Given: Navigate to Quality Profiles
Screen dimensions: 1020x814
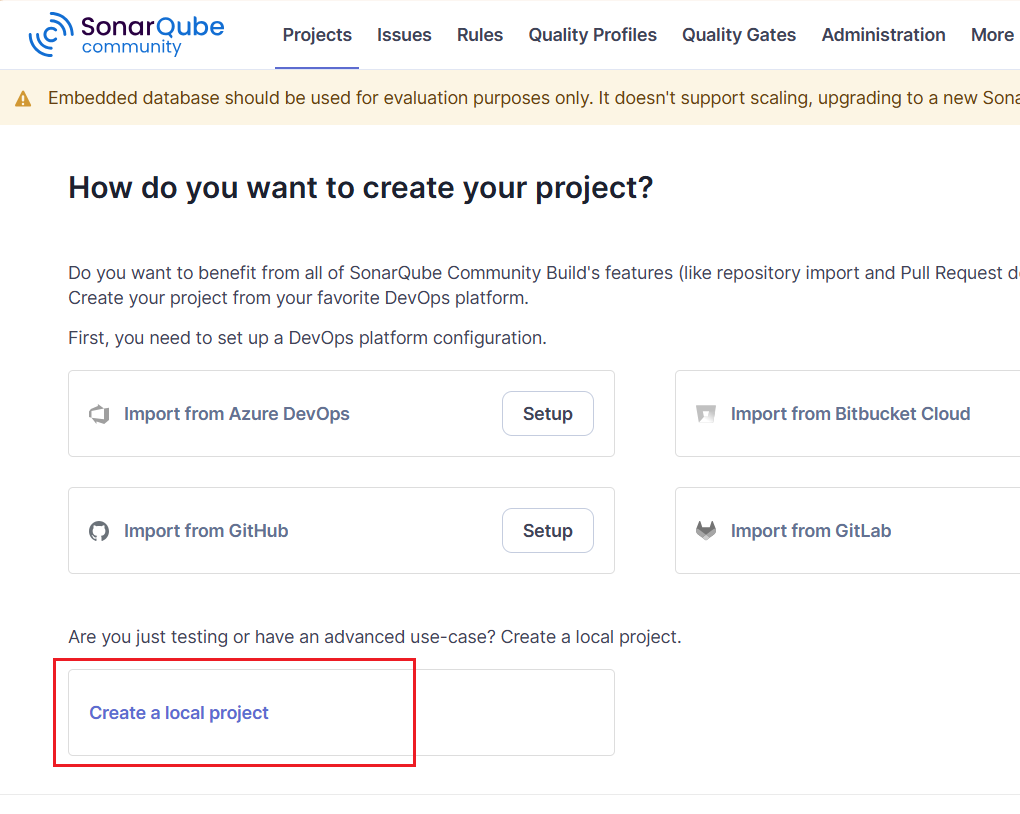Looking at the screenshot, I should 593,34.
